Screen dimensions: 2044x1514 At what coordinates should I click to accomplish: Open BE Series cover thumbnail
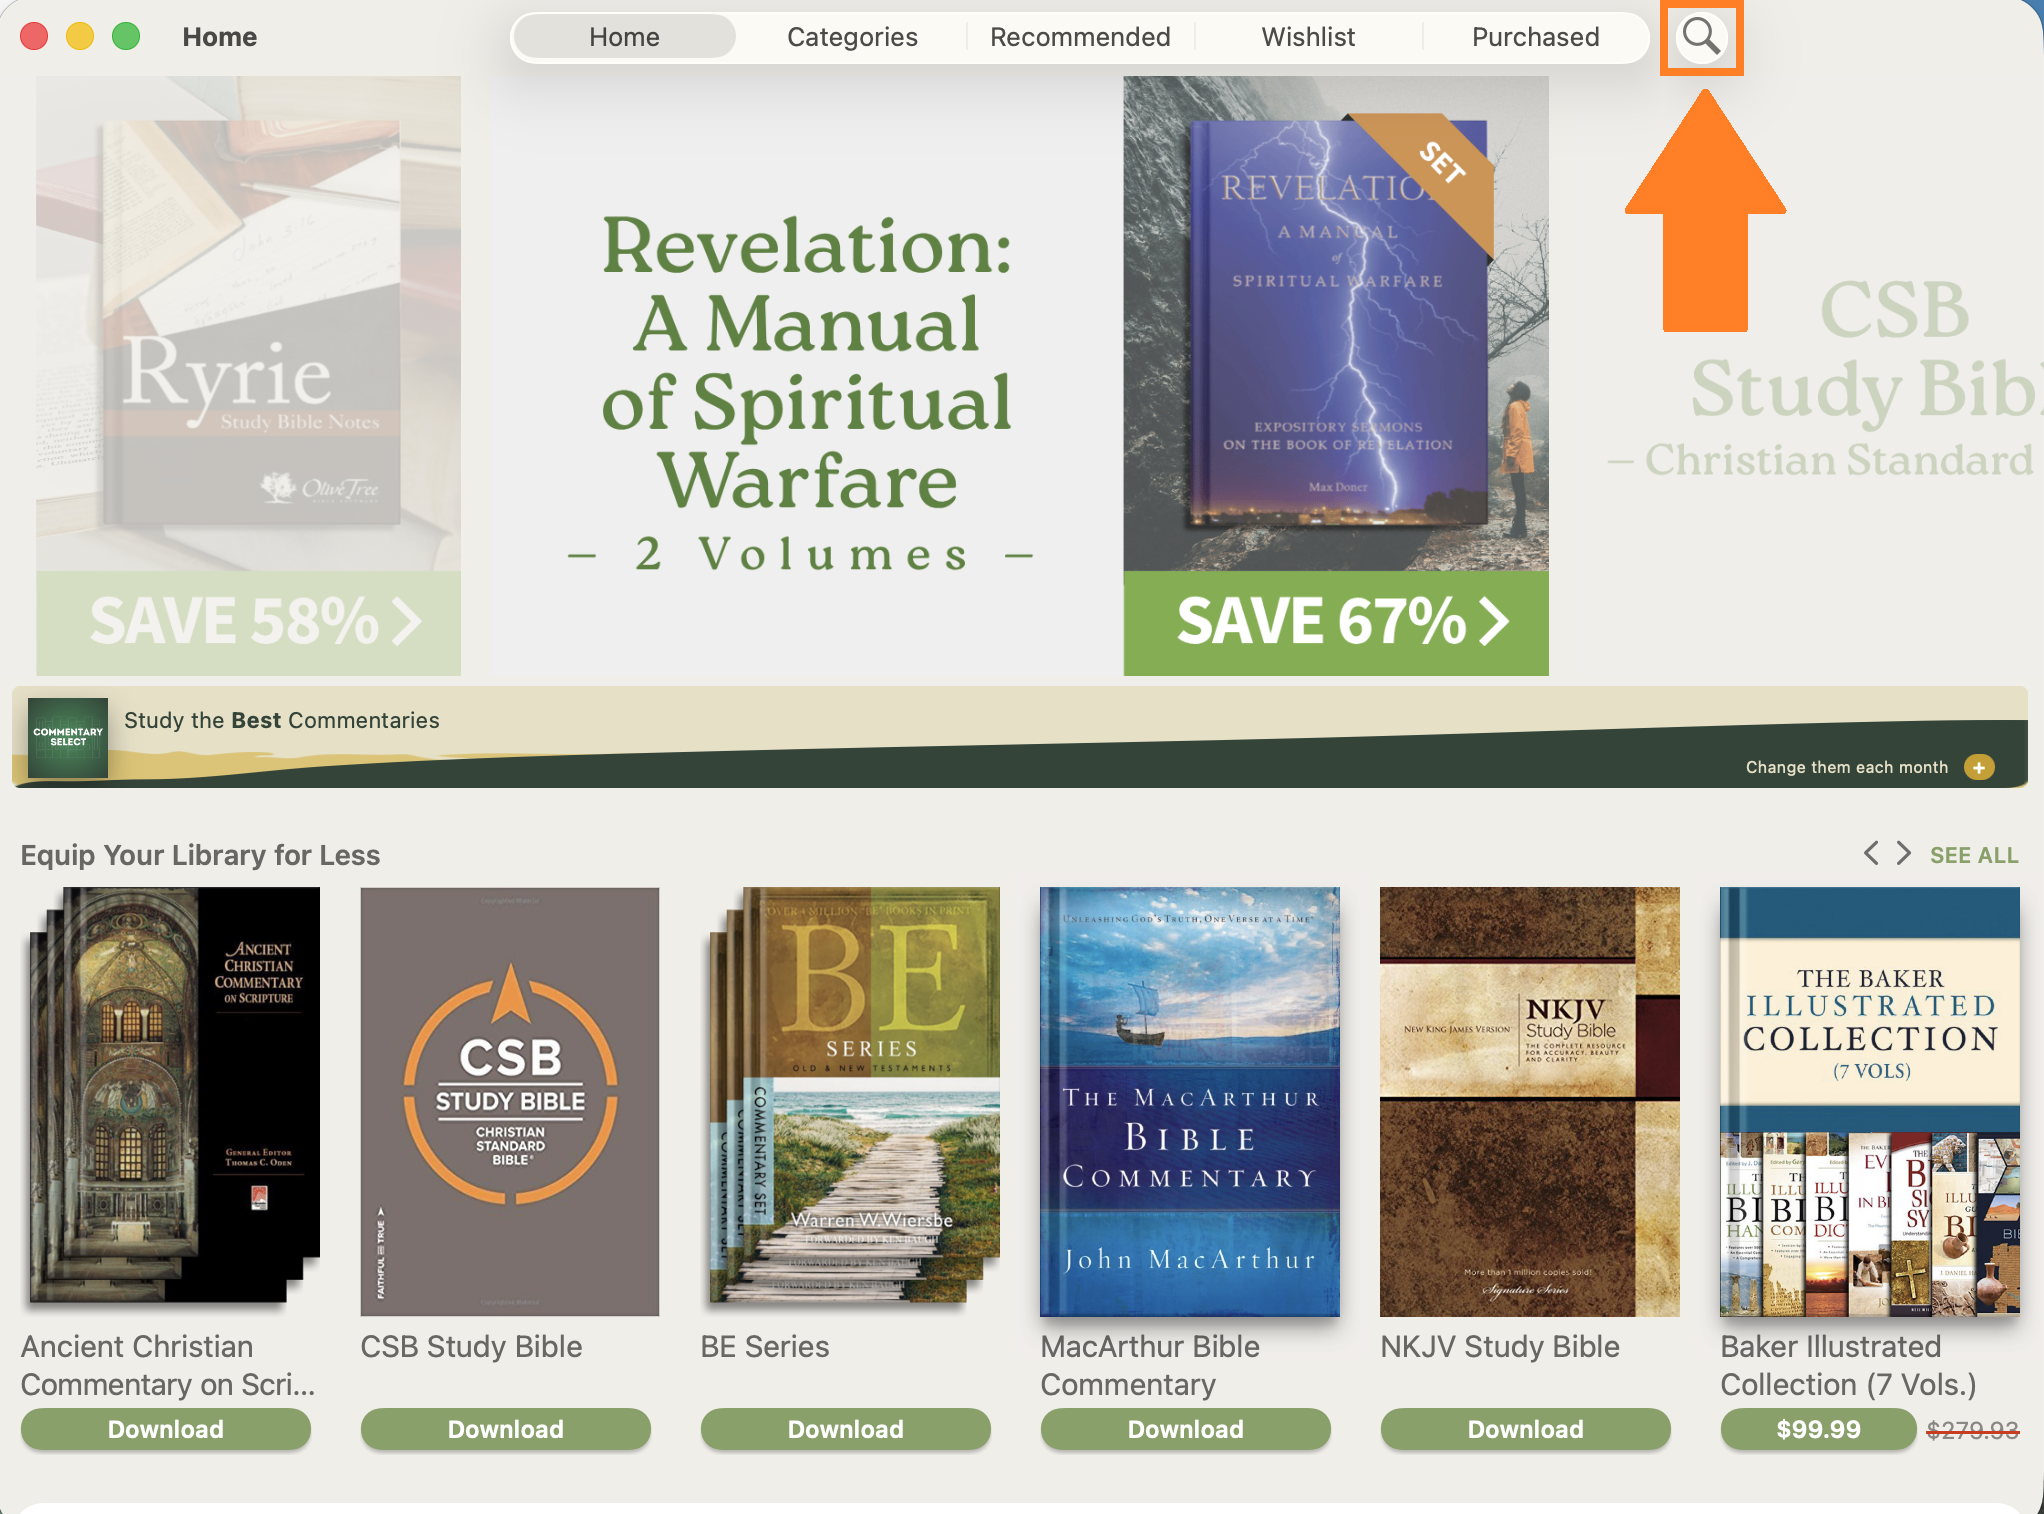pyautogui.click(x=851, y=1097)
